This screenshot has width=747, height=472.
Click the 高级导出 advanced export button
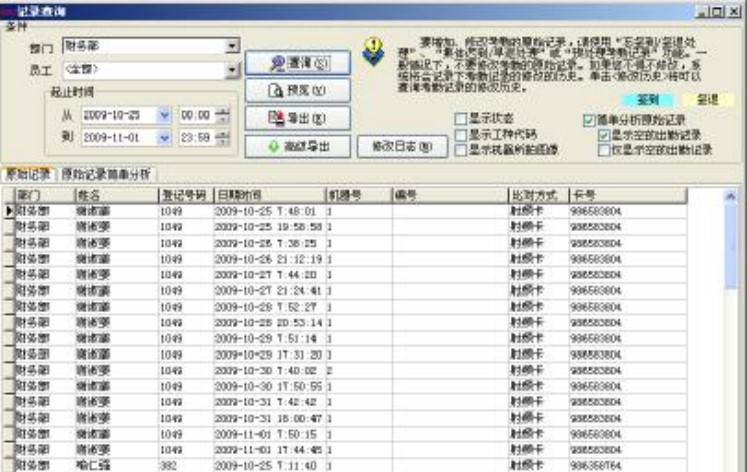[x=298, y=146]
